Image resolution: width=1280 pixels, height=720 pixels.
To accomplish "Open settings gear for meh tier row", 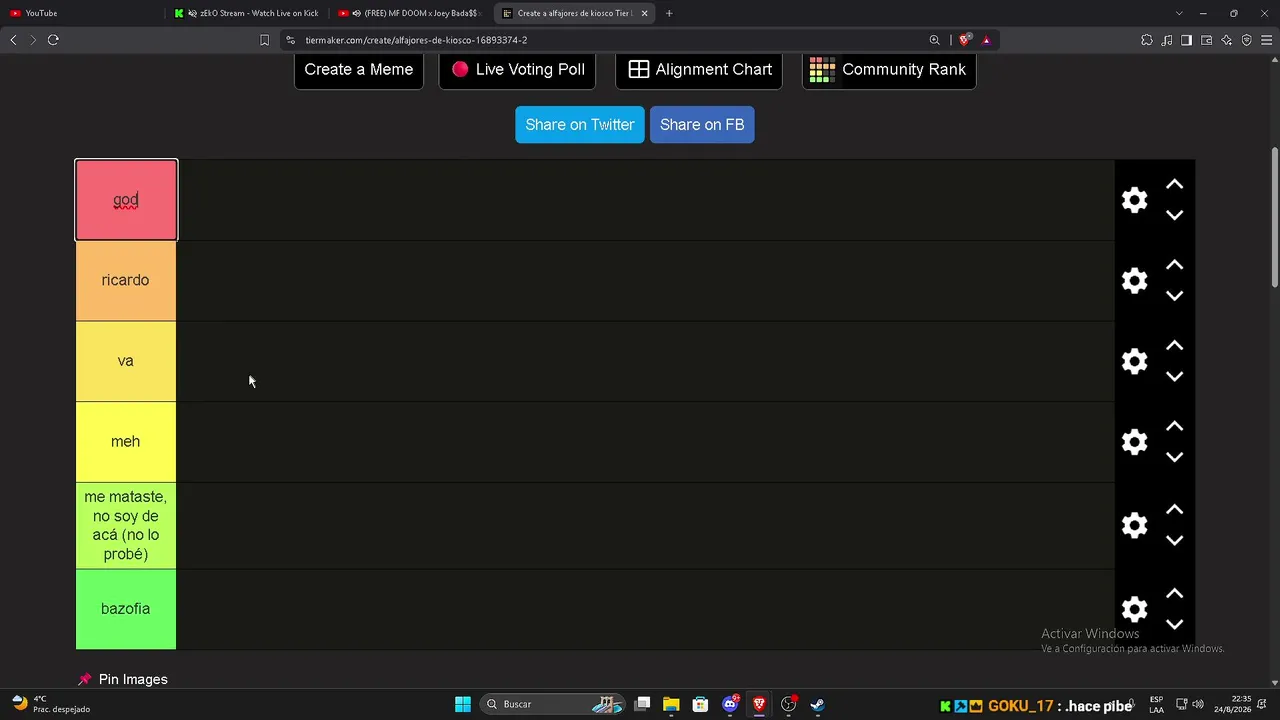I will pos(1134,442).
